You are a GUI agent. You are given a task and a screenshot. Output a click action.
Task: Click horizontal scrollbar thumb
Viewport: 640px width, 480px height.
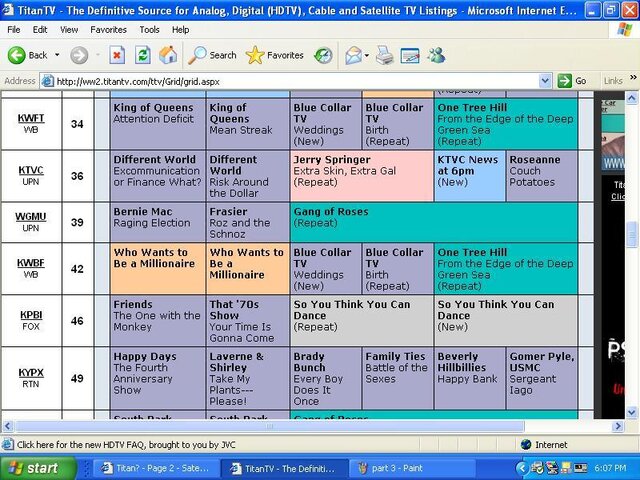[269, 427]
